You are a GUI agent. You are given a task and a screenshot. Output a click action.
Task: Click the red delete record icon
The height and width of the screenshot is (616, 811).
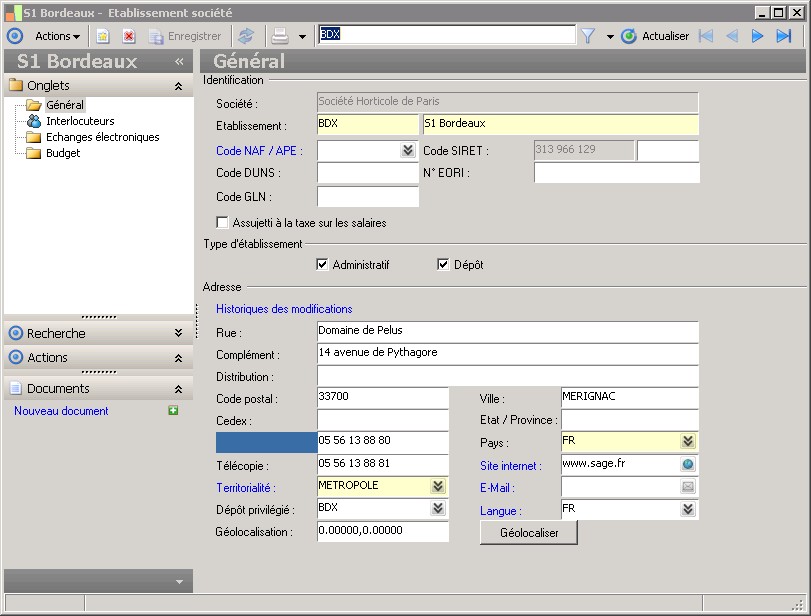click(129, 36)
